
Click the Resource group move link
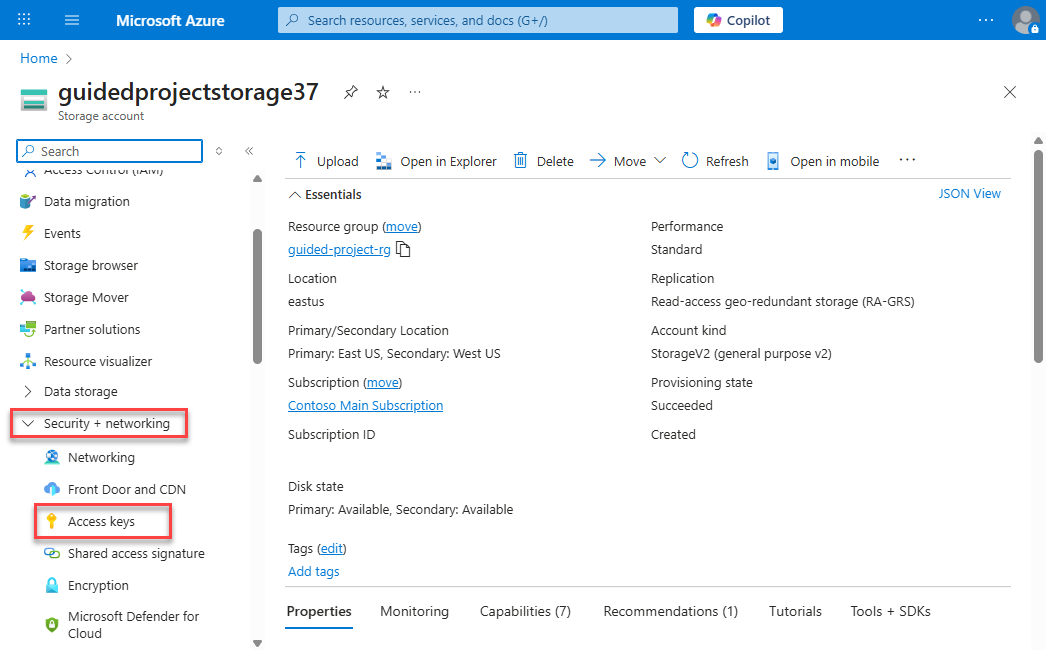[402, 227]
